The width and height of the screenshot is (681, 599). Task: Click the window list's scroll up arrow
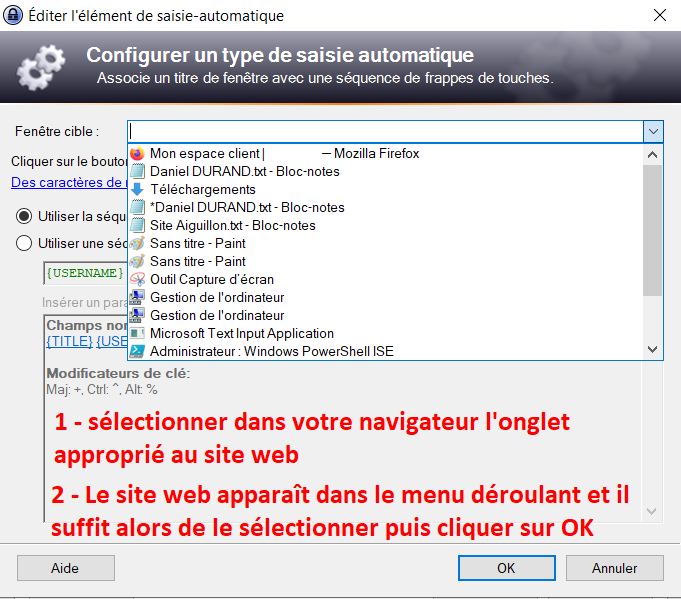tap(653, 155)
